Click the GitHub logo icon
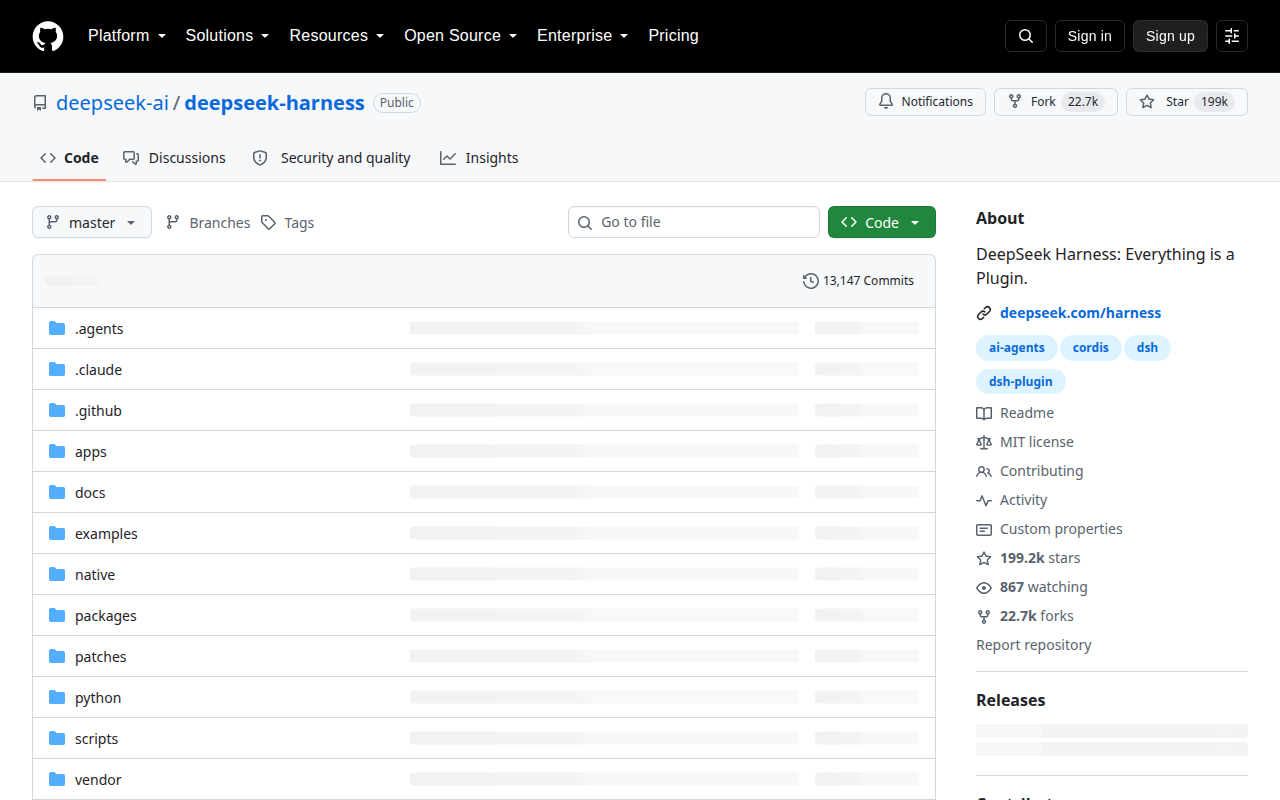Viewport: 1280px width, 800px height. point(48,36)
